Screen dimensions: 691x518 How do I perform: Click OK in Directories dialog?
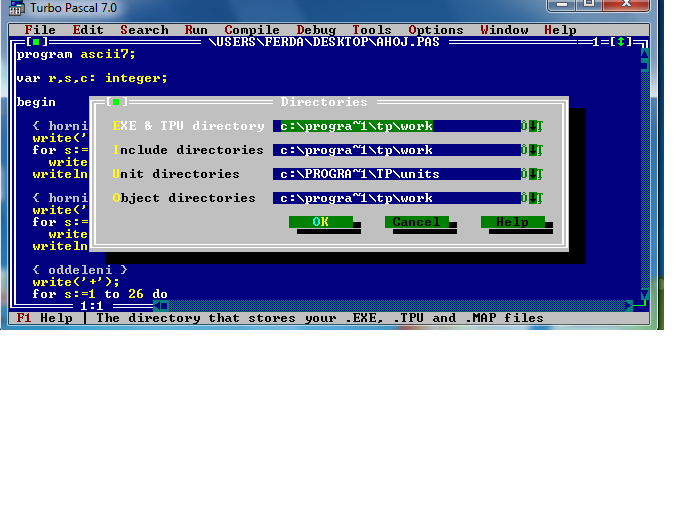pos(321,222)
